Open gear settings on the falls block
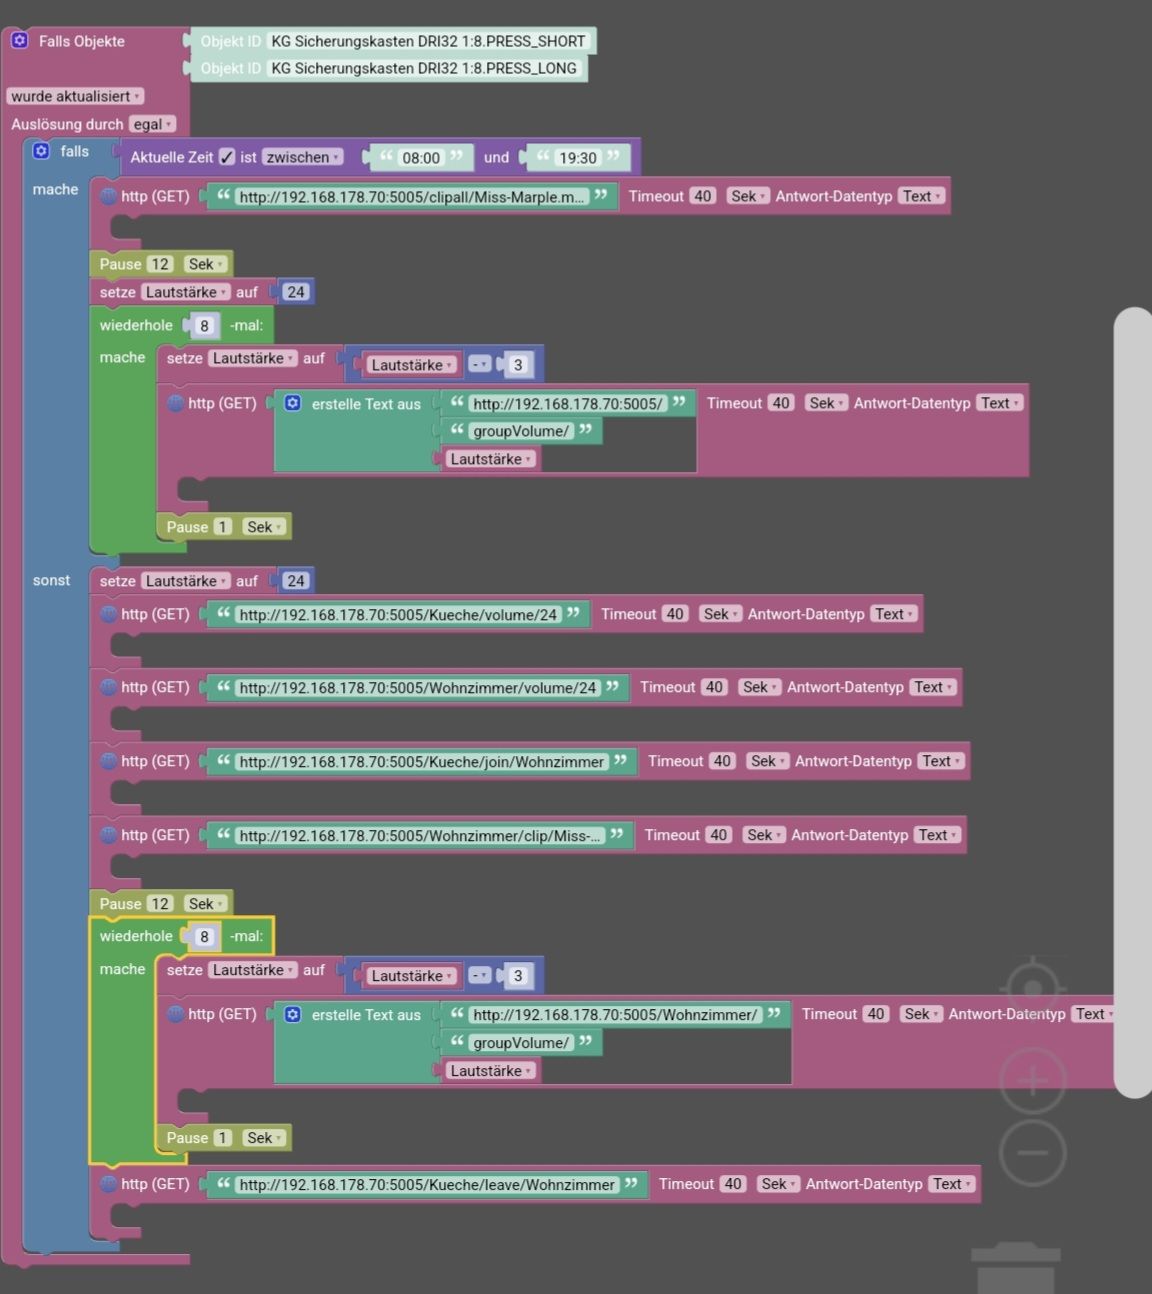The width and height of the screenshot is (1152, 1294). click(41, 151)
